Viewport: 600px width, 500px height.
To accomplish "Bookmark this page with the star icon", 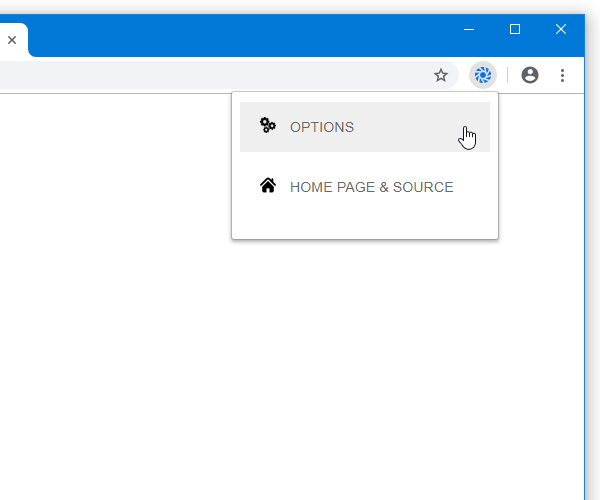I will (441, 75).
